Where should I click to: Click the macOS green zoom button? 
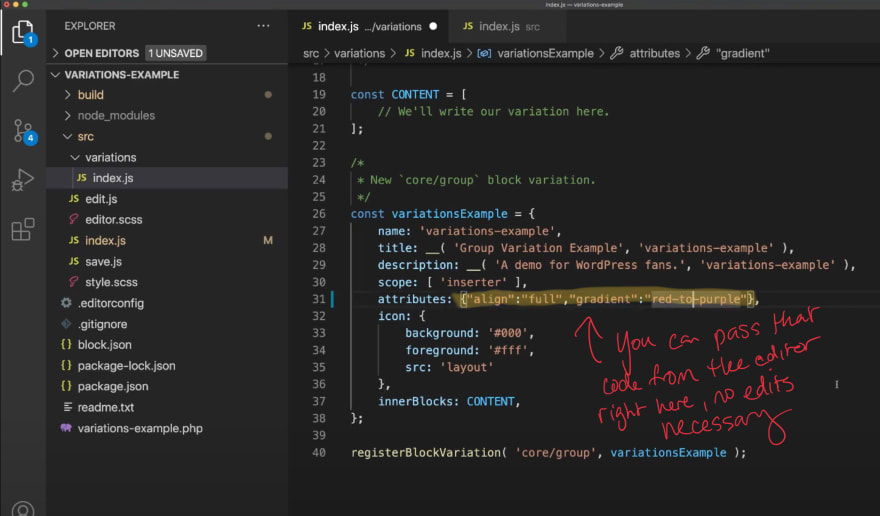point(25,4)
